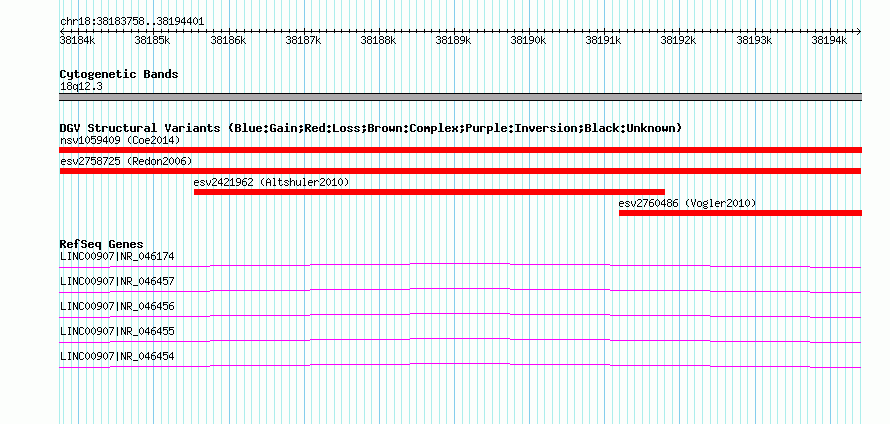Click the NR_046174 magenta transcript line

(x=460, y=265)
